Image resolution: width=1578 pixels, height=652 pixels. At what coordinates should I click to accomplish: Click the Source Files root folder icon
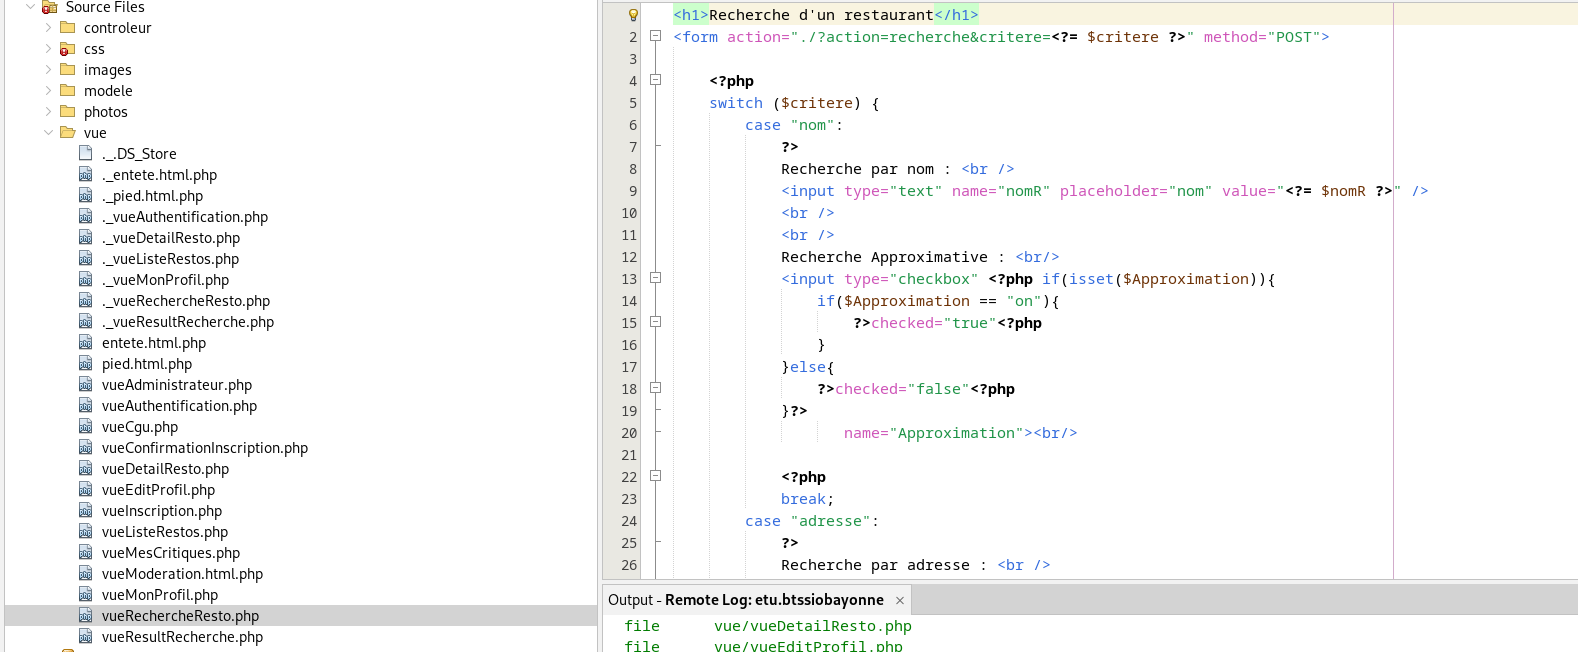49,7
